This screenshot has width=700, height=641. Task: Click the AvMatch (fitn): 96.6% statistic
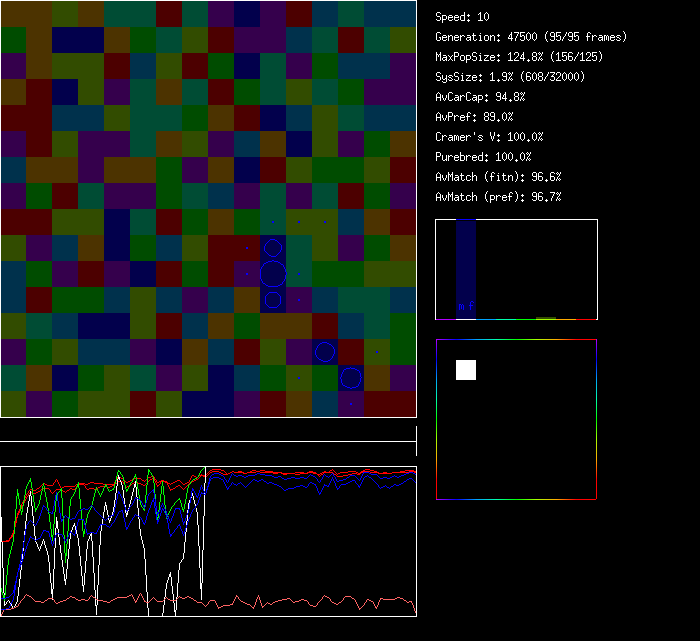(499, 177)
